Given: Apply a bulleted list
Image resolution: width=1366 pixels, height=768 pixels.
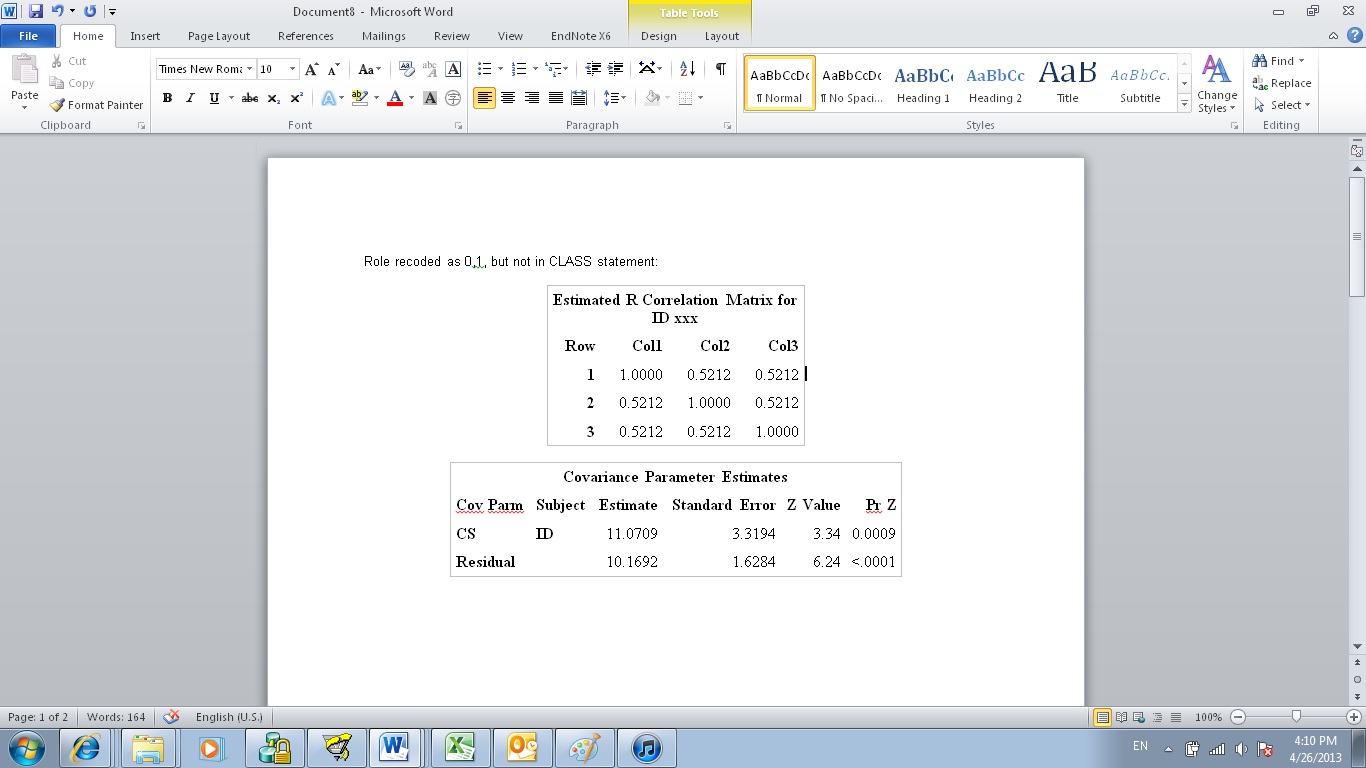Looking at the screenshot, I should (485, 67).
